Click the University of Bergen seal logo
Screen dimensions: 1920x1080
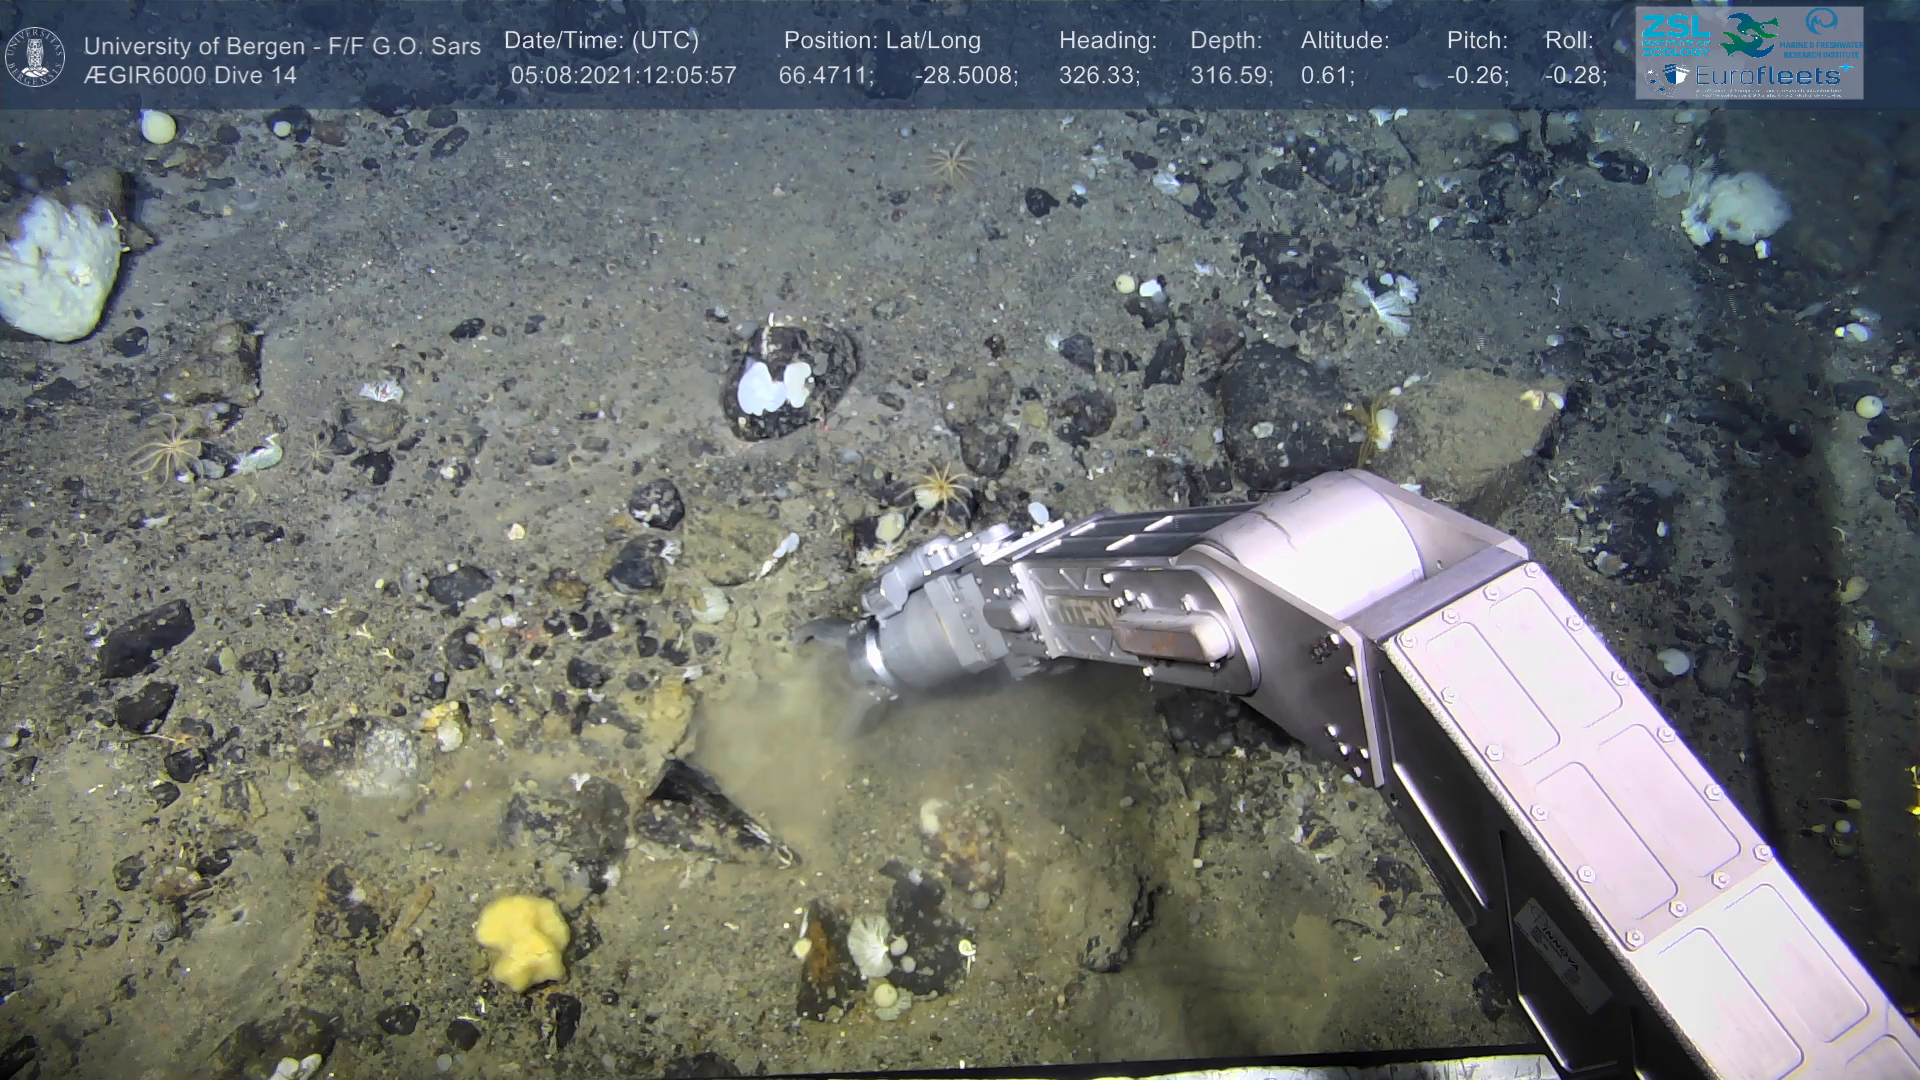point(36,57)
